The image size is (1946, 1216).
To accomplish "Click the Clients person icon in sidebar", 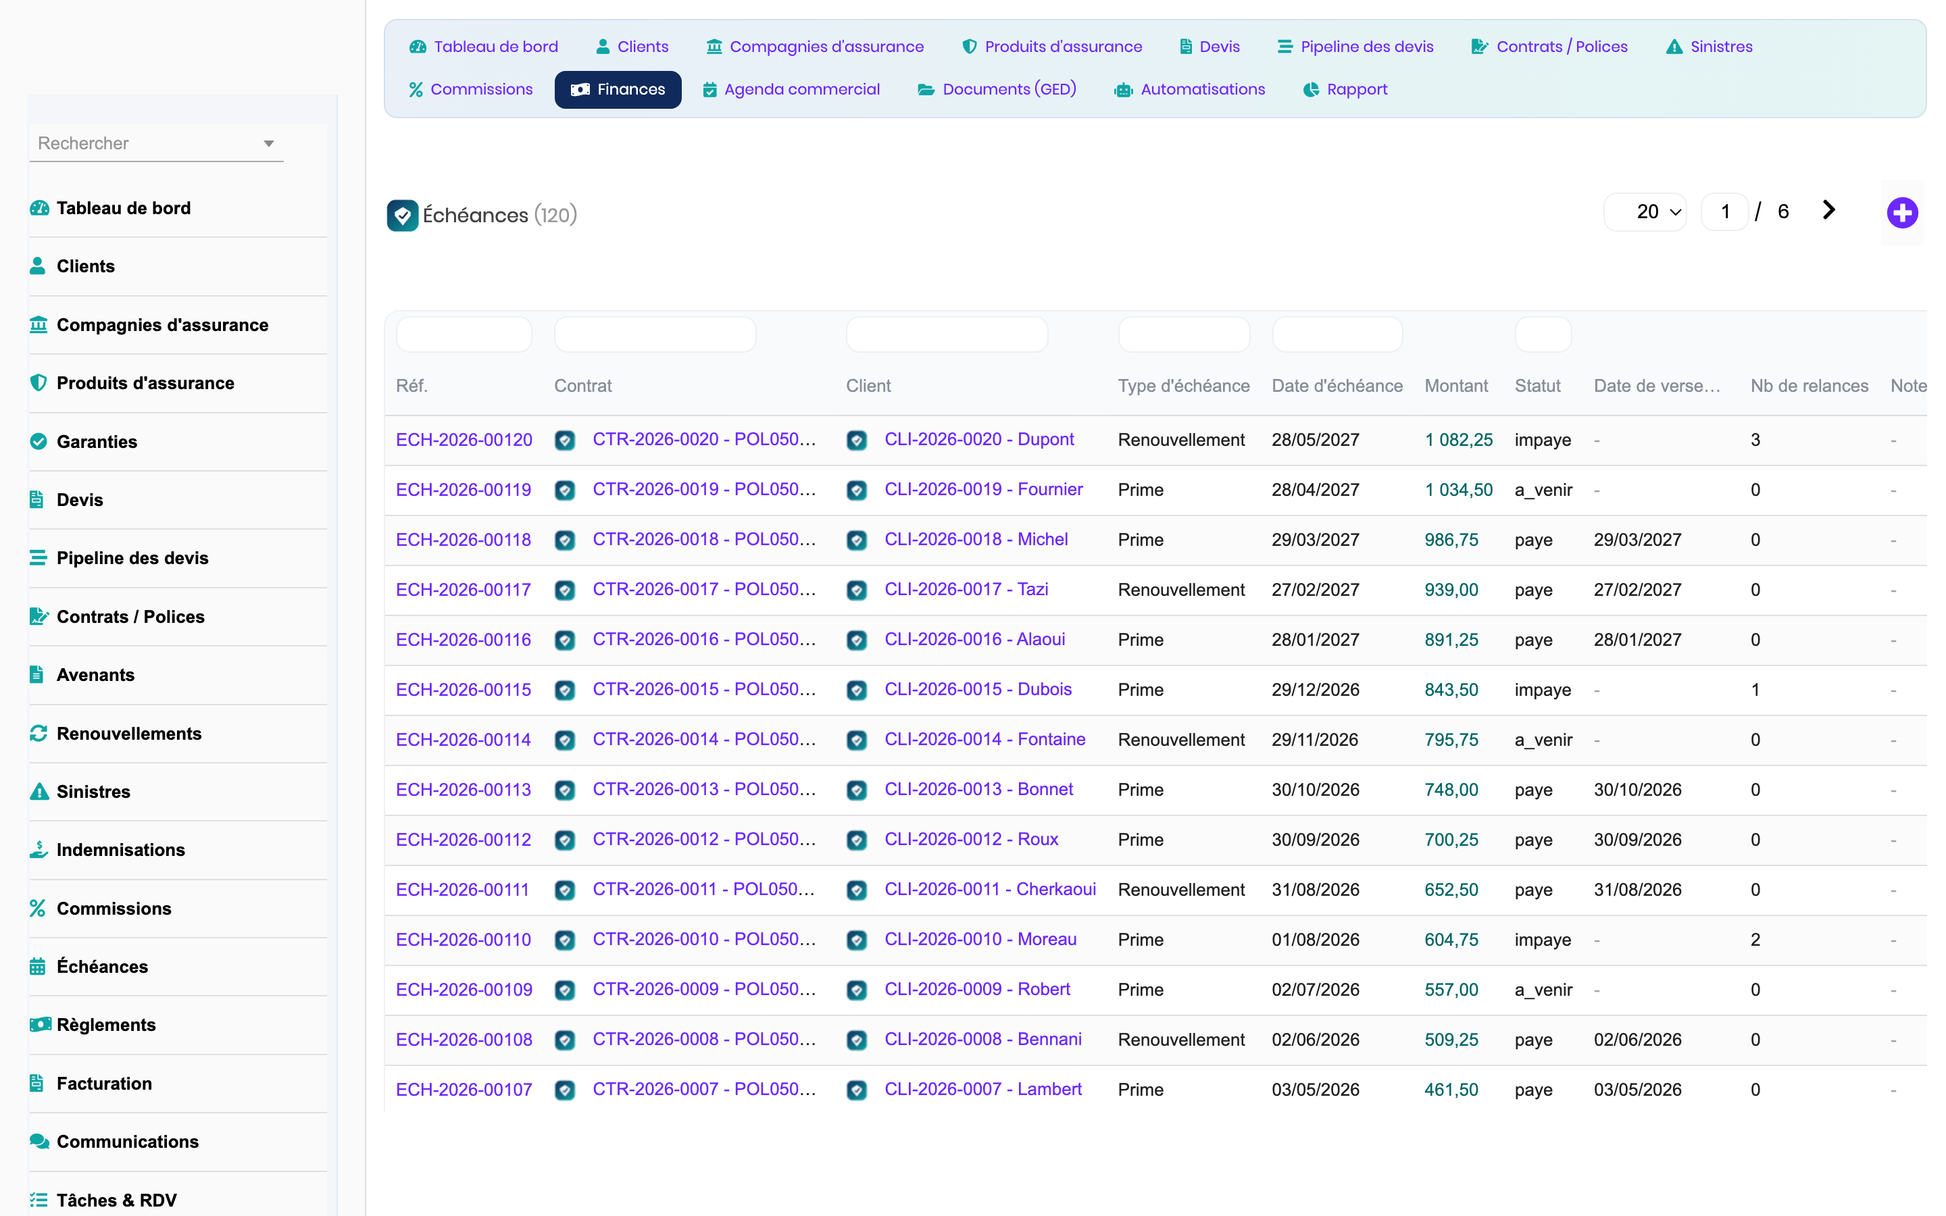I will [38, 266].
